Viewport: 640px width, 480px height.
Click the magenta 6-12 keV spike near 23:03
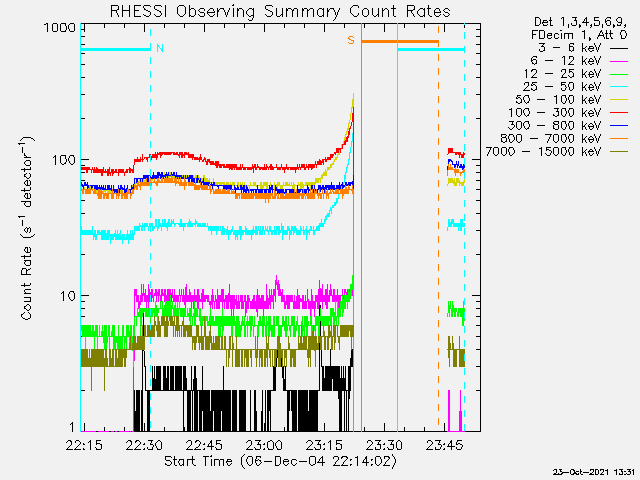277,282
